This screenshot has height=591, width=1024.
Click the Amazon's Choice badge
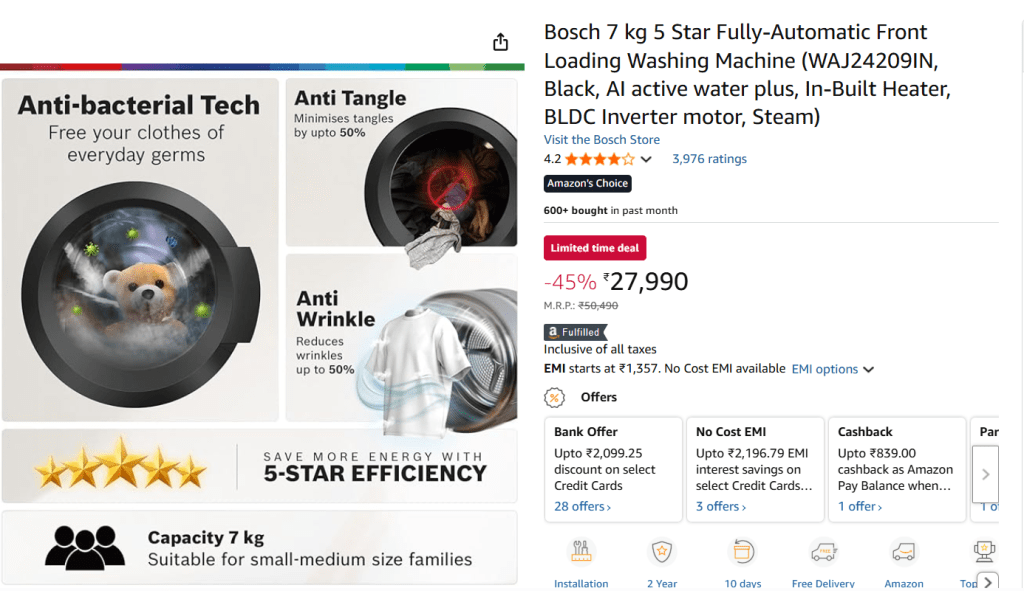pyautogui.click(x=588, y=184)
